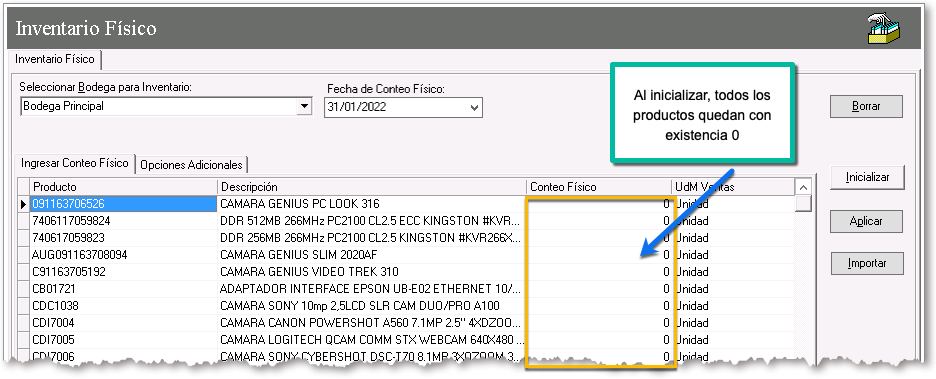Open the Bodega Principal dropdown arrow
This screenshot has height=379, width=936.
point(304,106)
